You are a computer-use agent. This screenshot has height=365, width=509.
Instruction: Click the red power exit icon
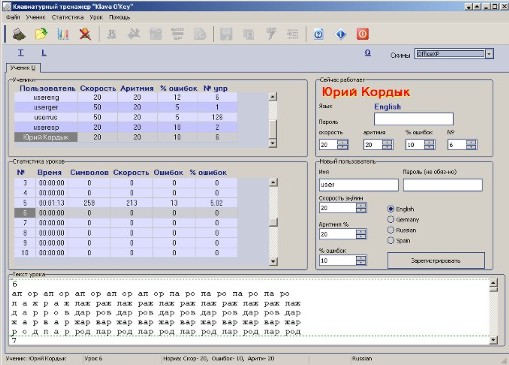pos(363,34)
